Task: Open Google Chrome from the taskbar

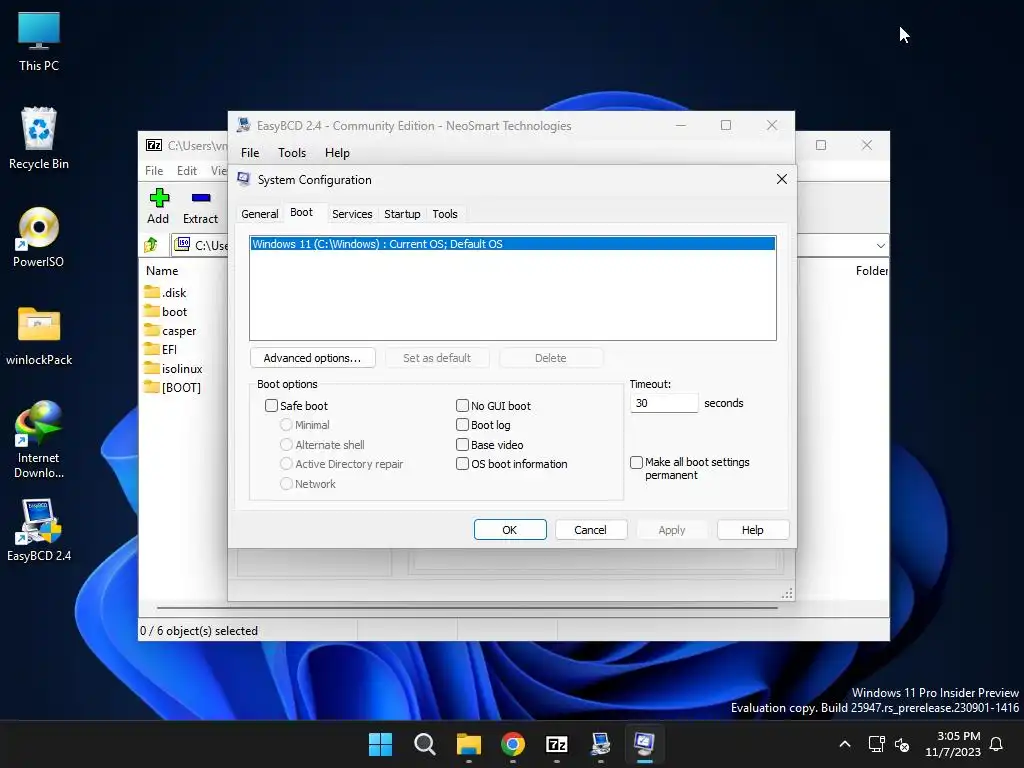Action: tap(513, 744)
